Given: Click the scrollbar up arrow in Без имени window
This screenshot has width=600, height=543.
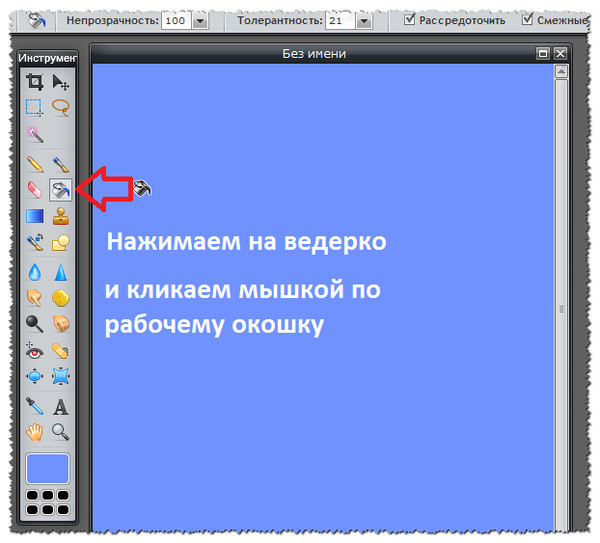Looking at the screenshot, I should pos(561,72).
